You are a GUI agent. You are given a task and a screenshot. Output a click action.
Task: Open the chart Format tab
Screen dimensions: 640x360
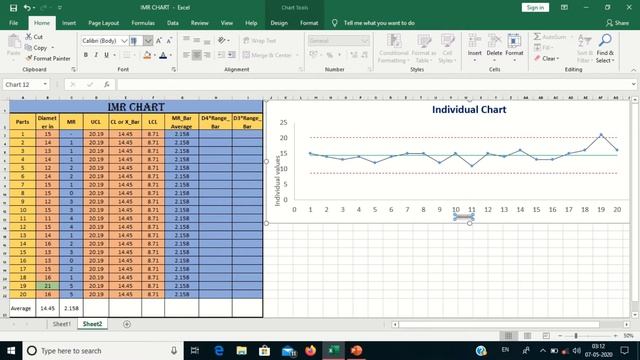point(309,23)
